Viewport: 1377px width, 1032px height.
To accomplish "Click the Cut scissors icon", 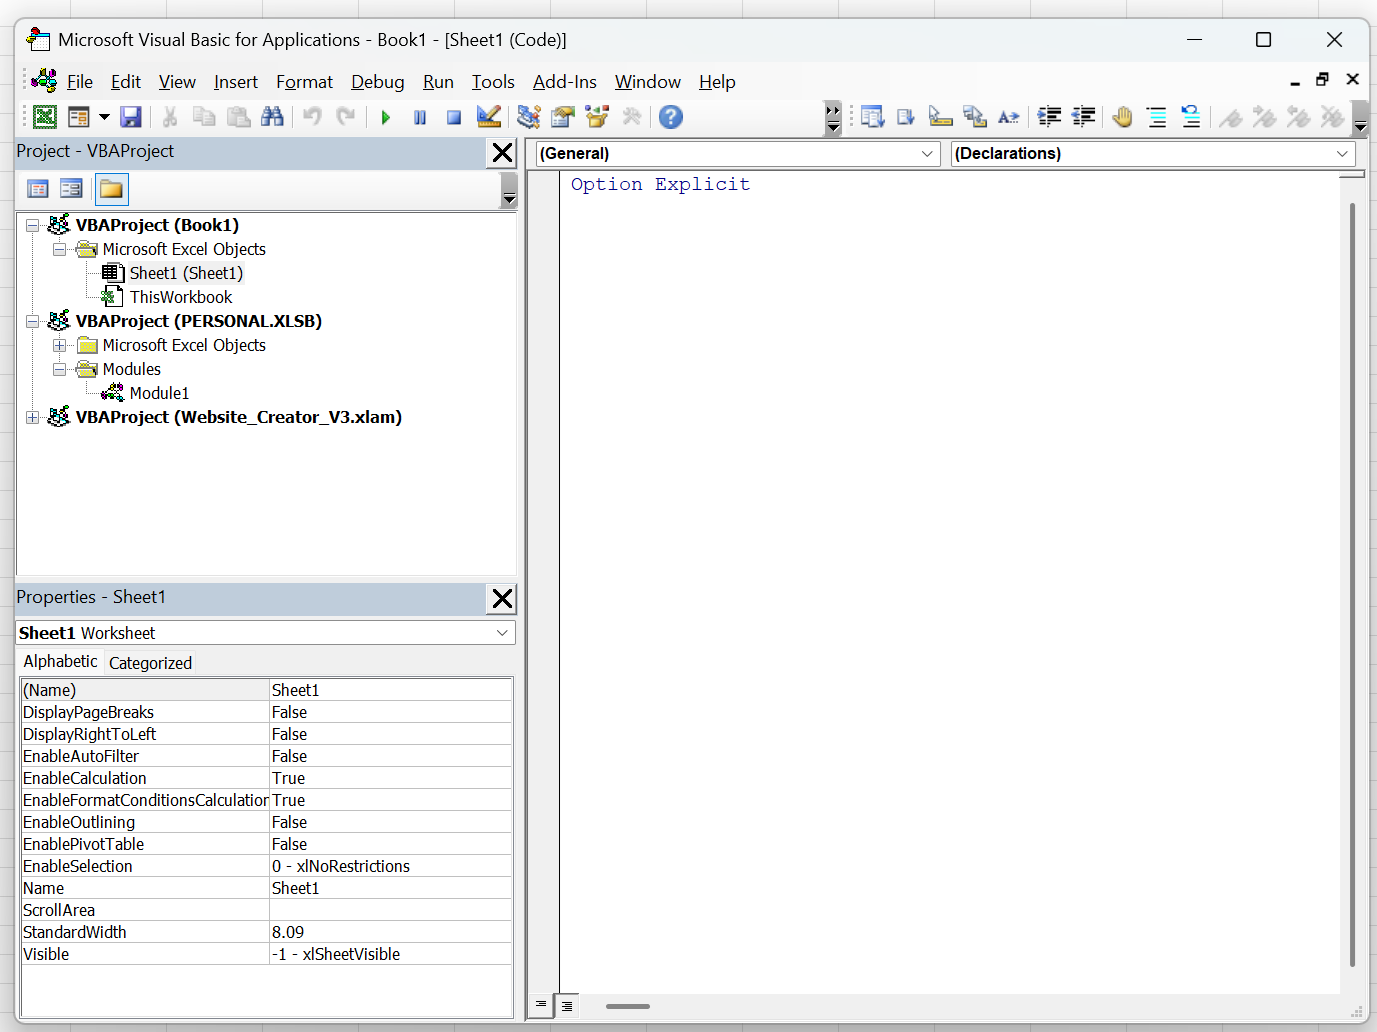I will tap(170, 117).
